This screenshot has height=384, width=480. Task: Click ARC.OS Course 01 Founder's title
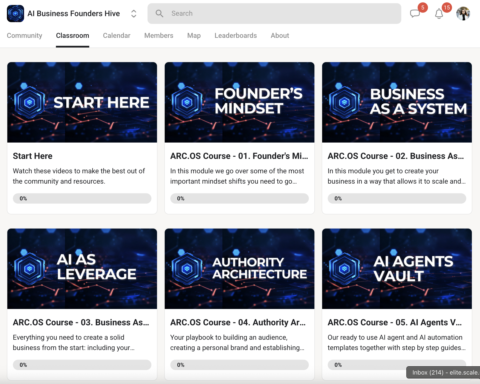click(x=239, y=156)
